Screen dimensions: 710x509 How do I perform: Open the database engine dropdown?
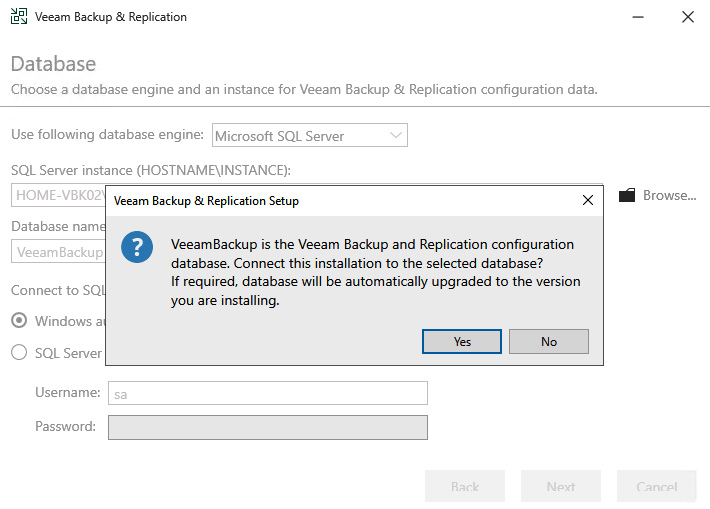[310, 135]
